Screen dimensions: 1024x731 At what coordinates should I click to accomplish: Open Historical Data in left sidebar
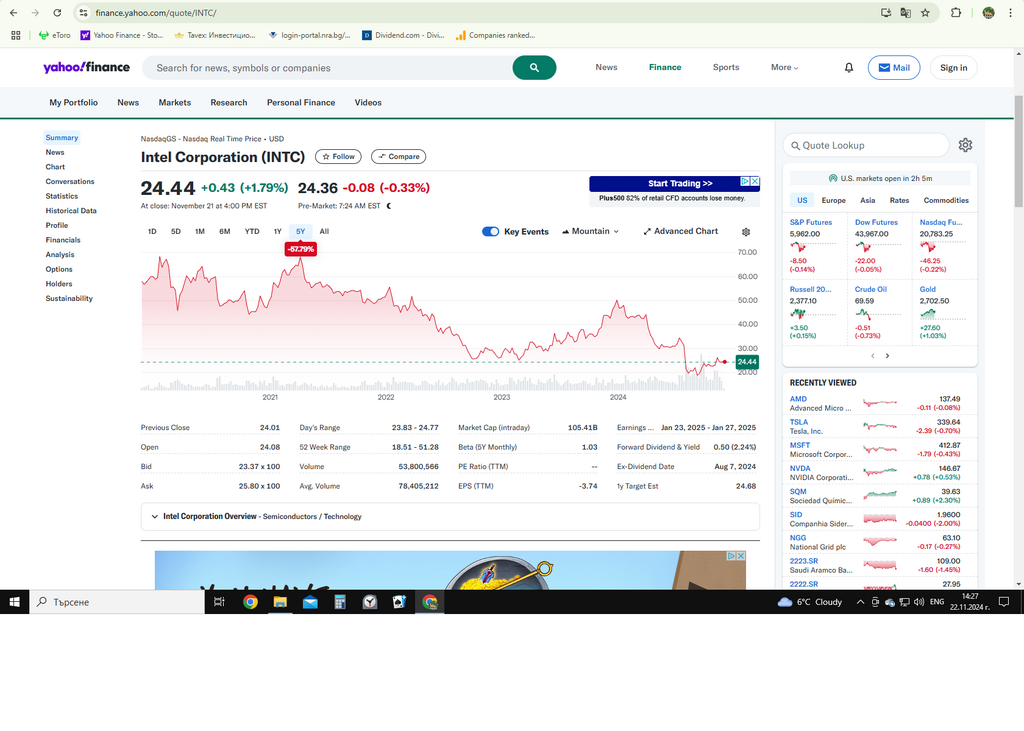[71, 211]
